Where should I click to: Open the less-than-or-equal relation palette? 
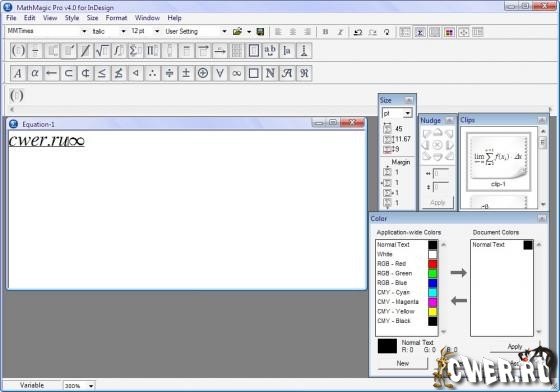coord(102,73)
